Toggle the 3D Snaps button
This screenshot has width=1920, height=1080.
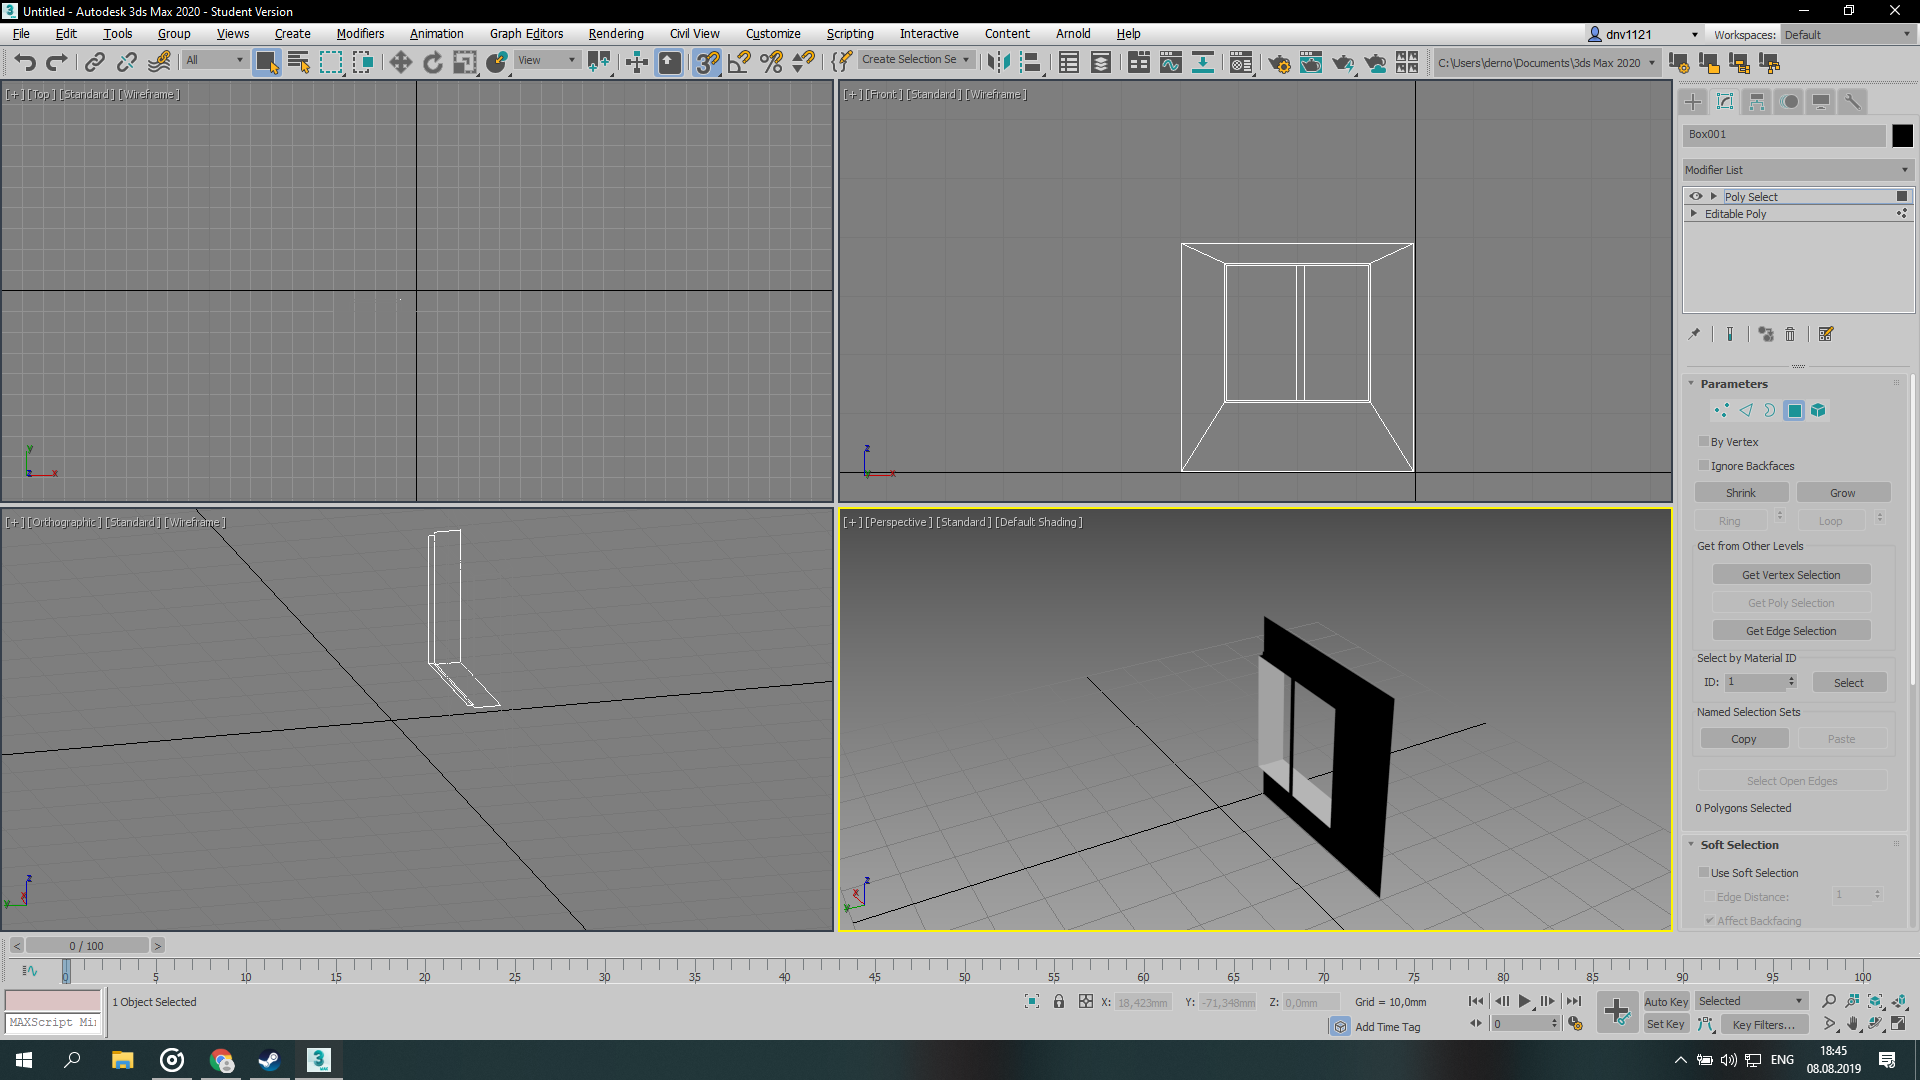coord(707,63)
